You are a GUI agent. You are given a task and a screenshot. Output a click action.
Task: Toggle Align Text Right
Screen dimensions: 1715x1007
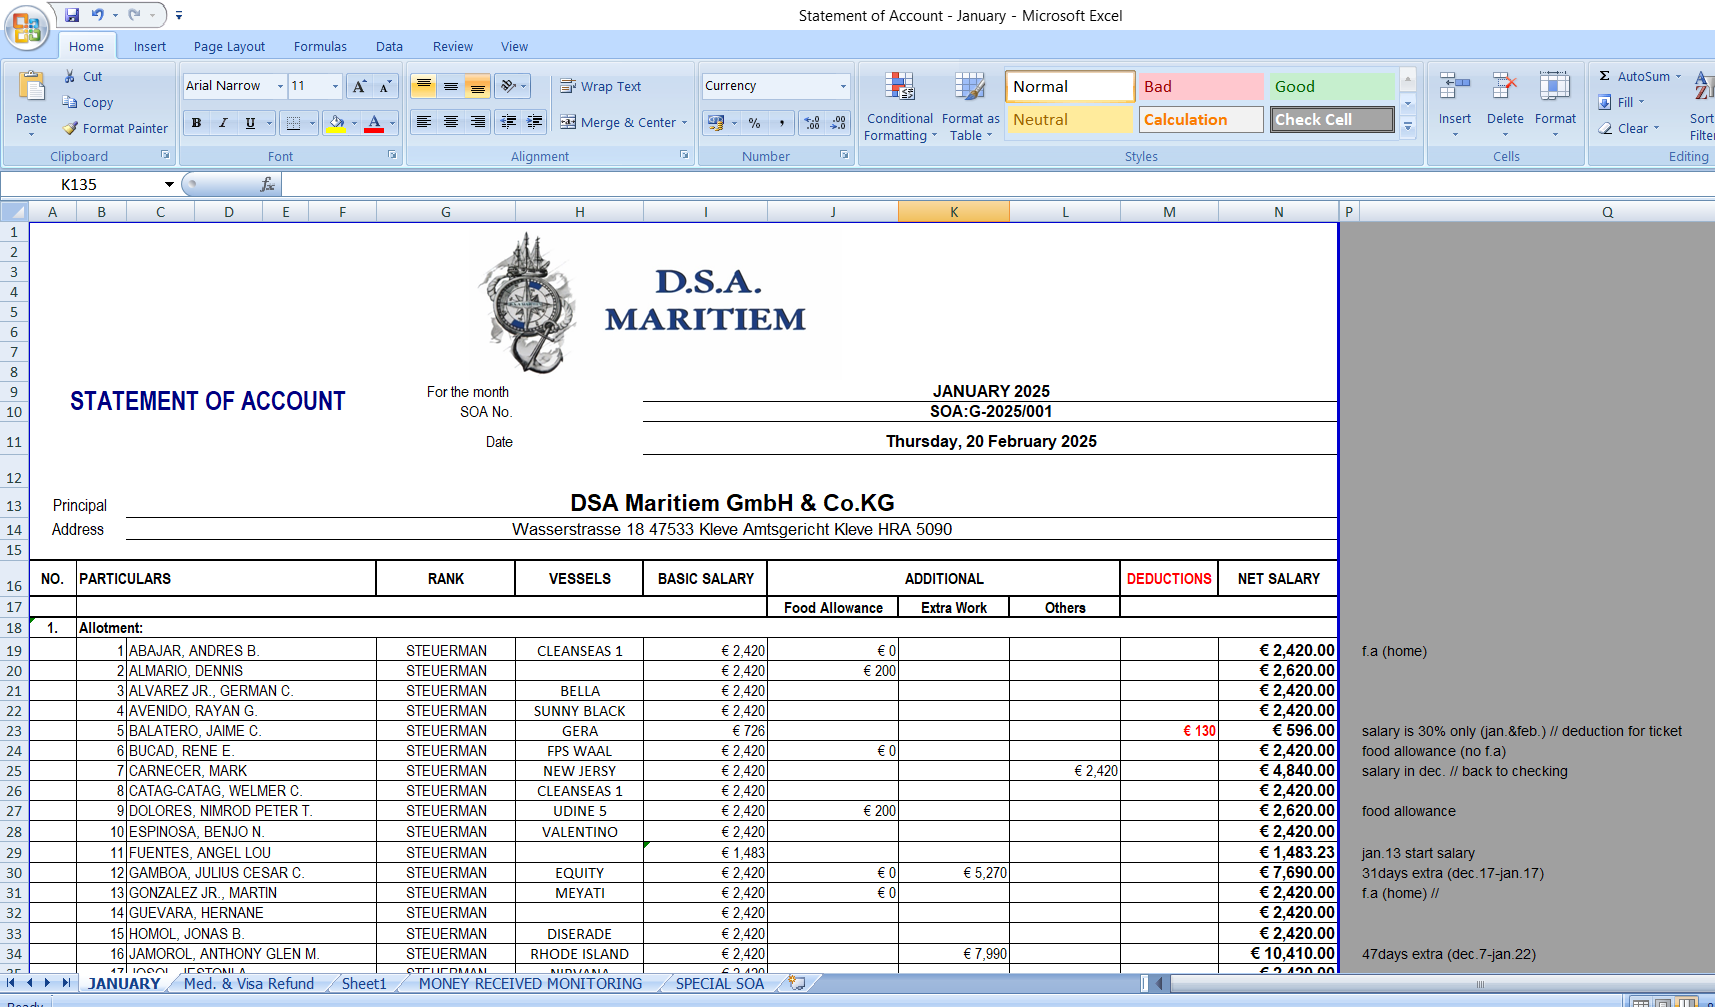(478, 122)
